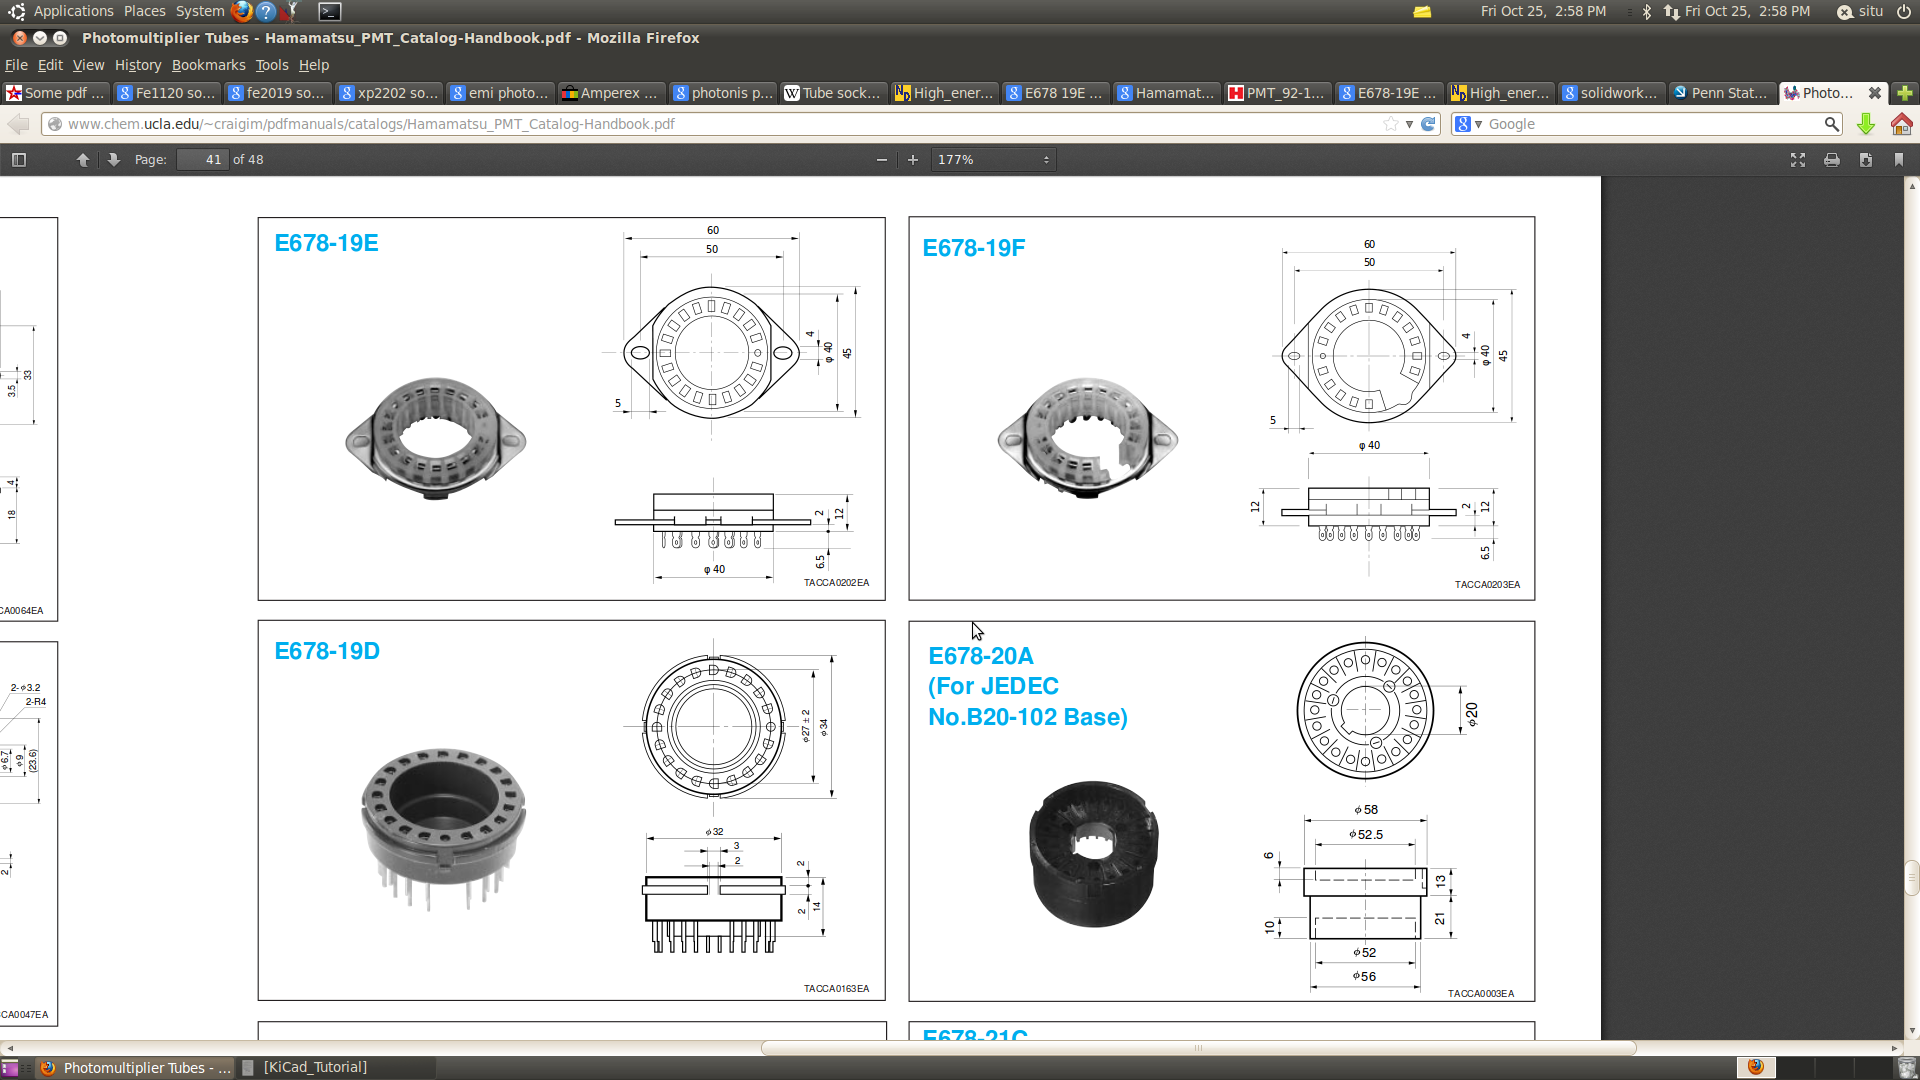Open the Places menu
This screenshot has width=1920, height=1080.
145,11
